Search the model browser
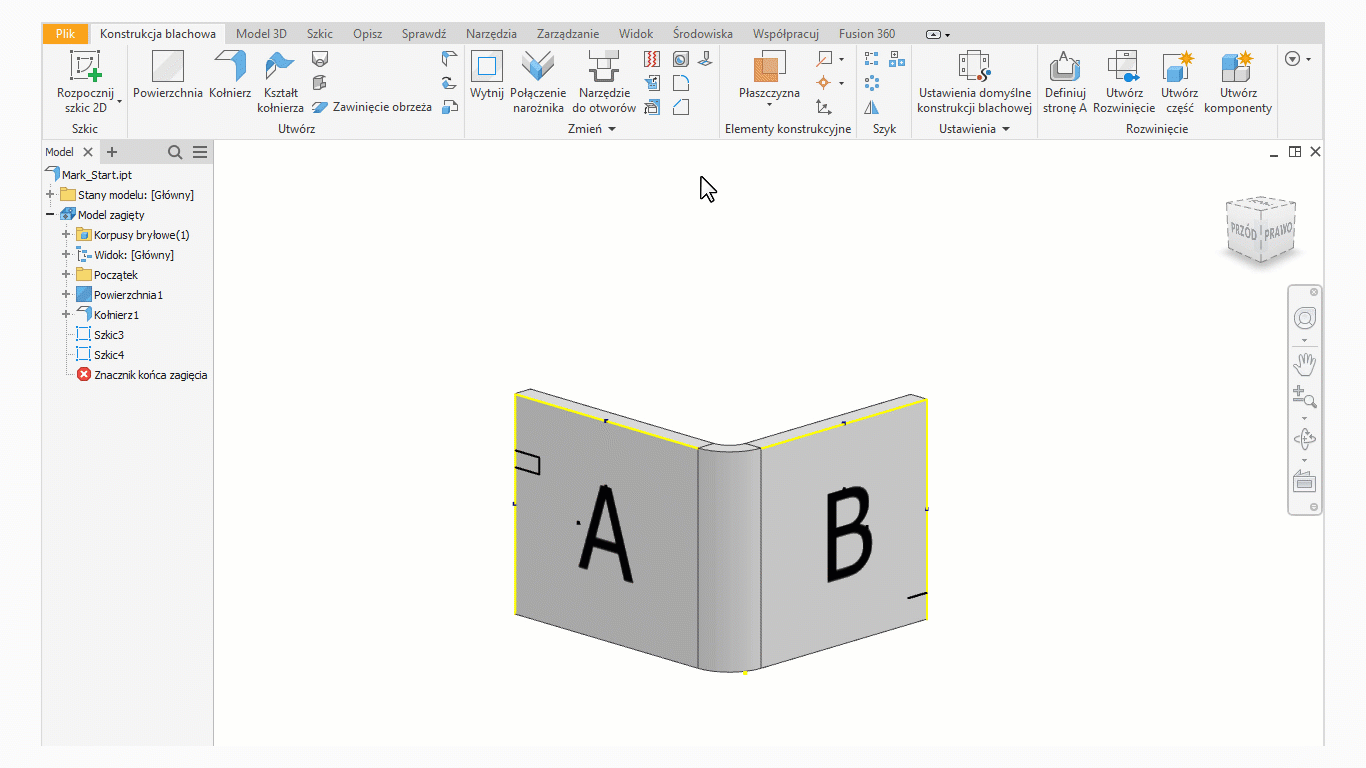The height and width of the screenshot is (768, 1366). point(175,152)
